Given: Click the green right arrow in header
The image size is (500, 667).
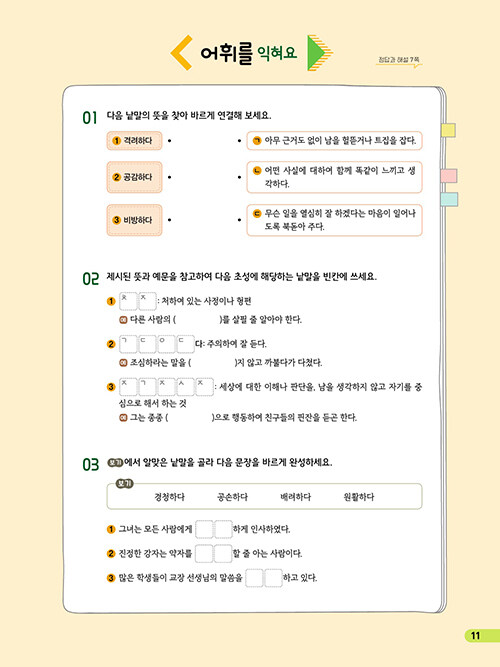Looking at the screenshot, I should [x=320, y=53].
